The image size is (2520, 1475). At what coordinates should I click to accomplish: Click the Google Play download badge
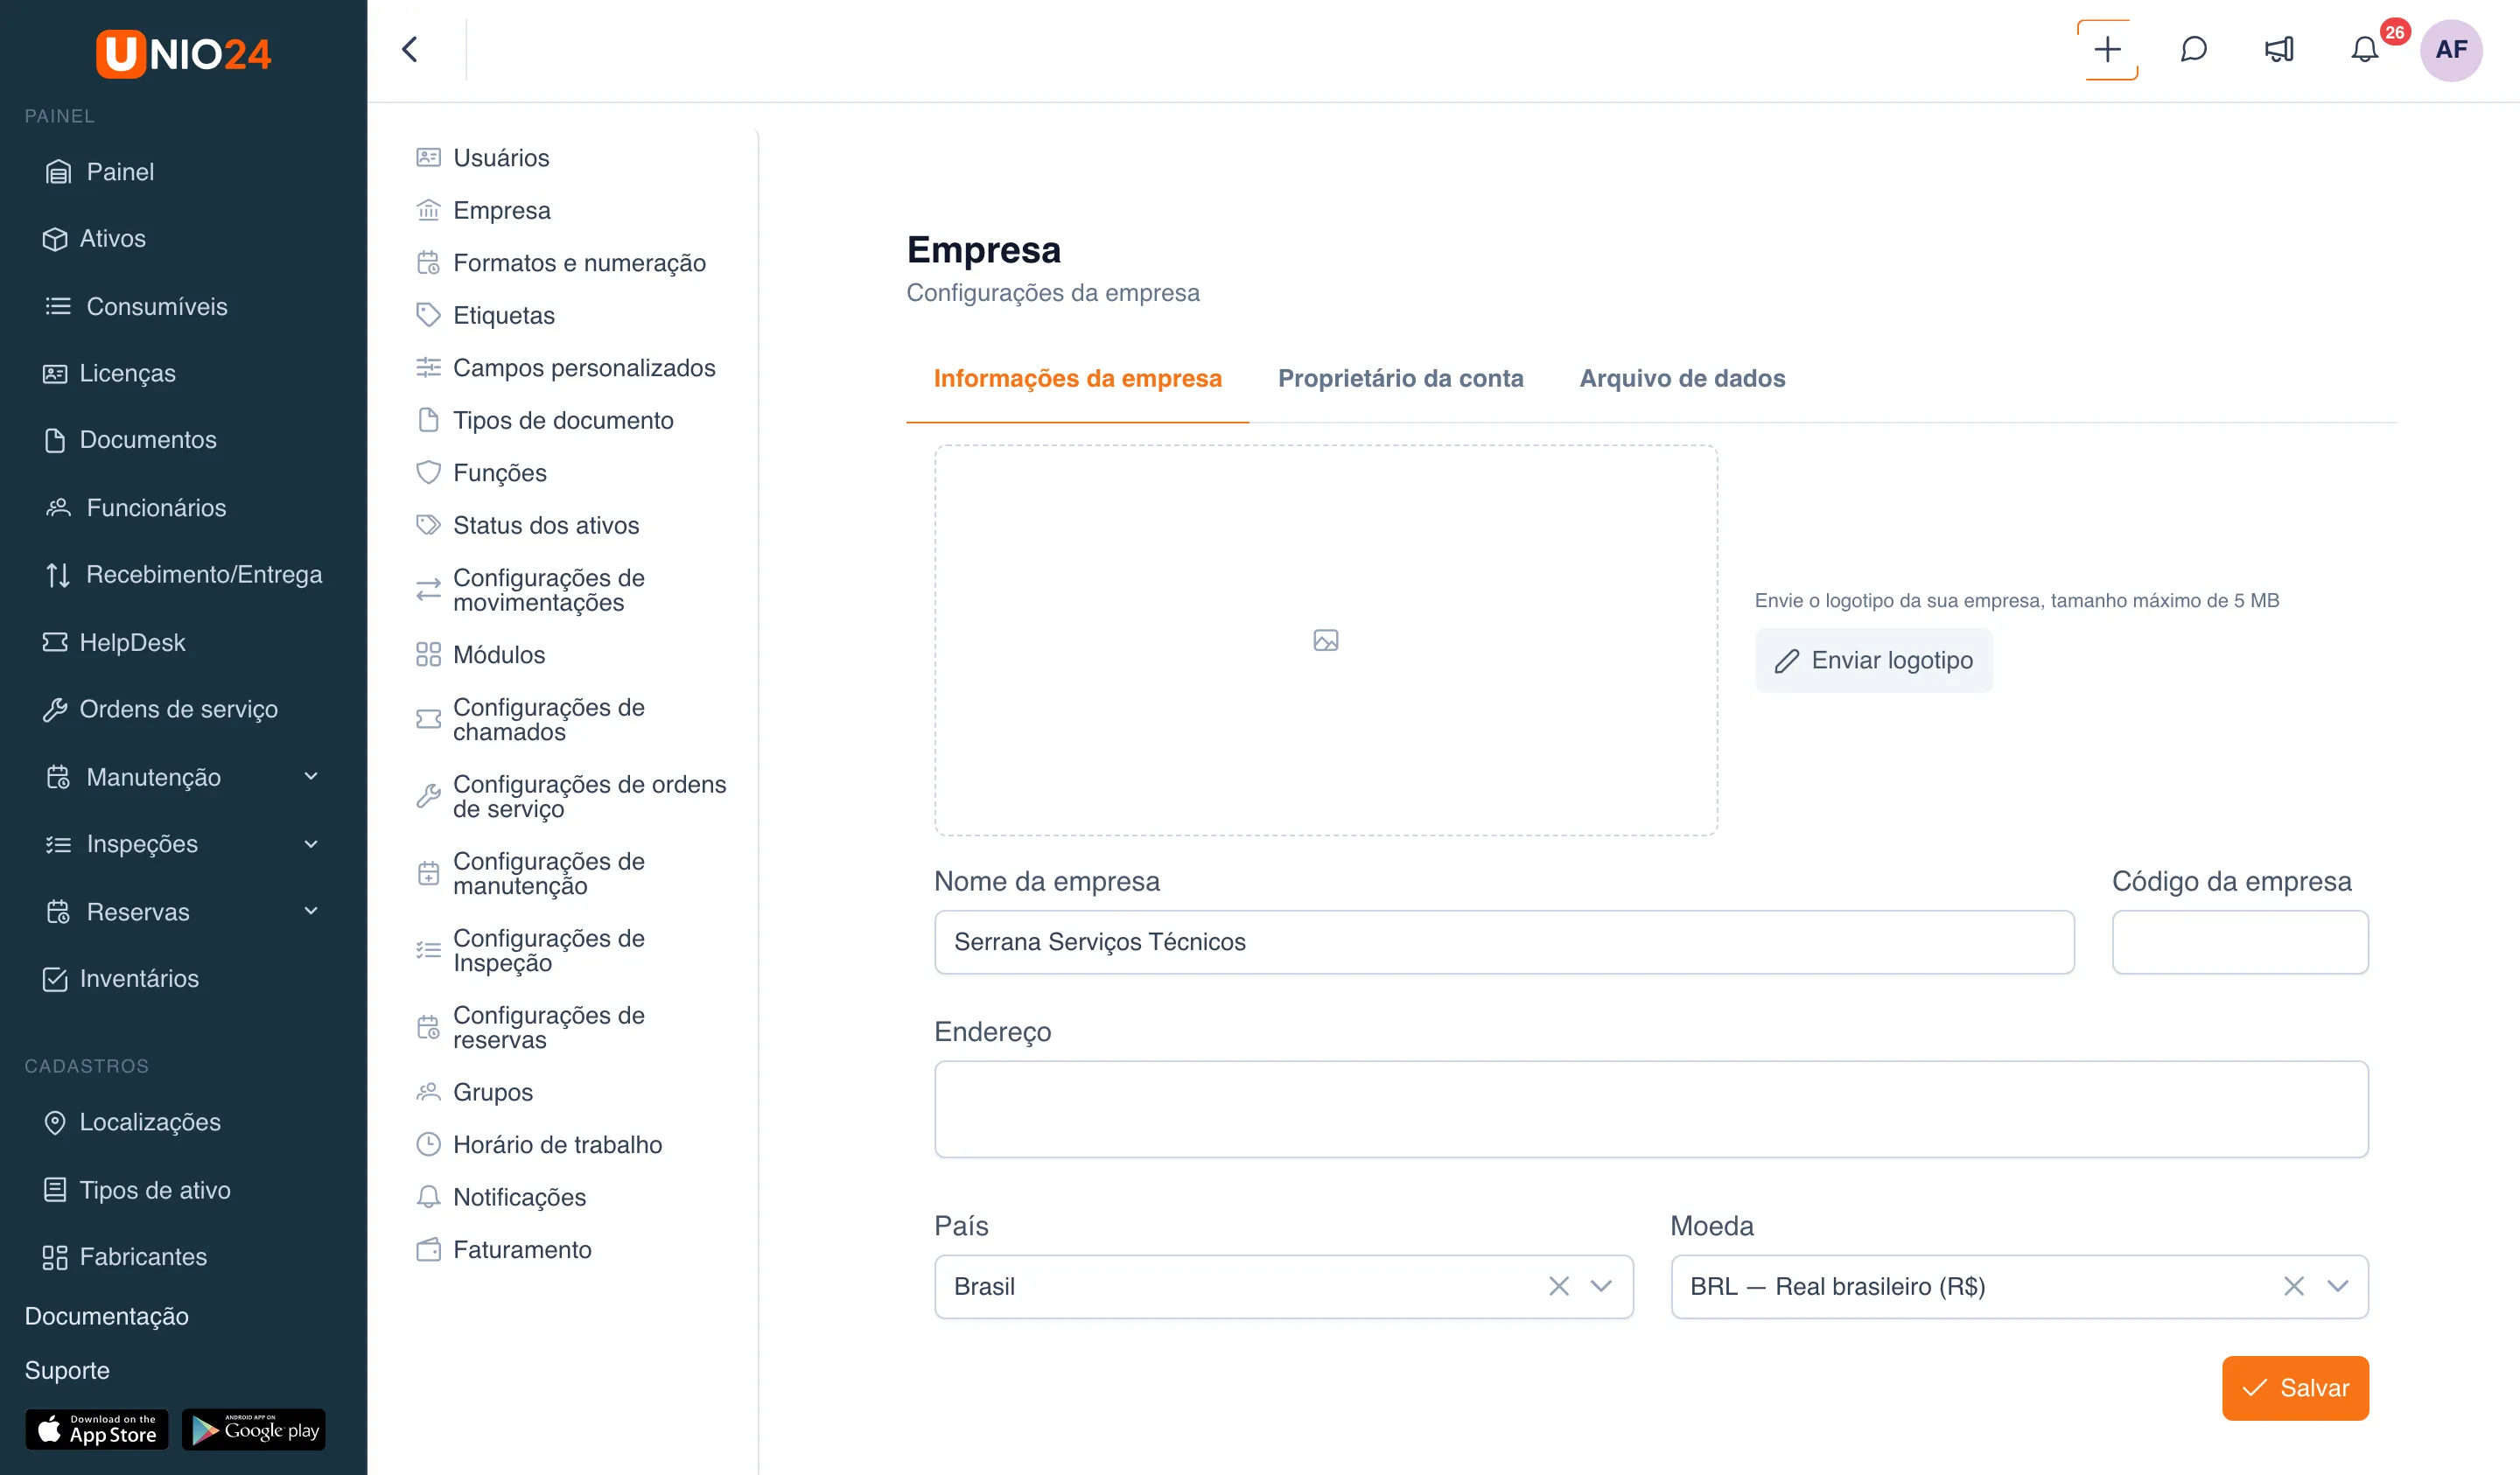254,1429
